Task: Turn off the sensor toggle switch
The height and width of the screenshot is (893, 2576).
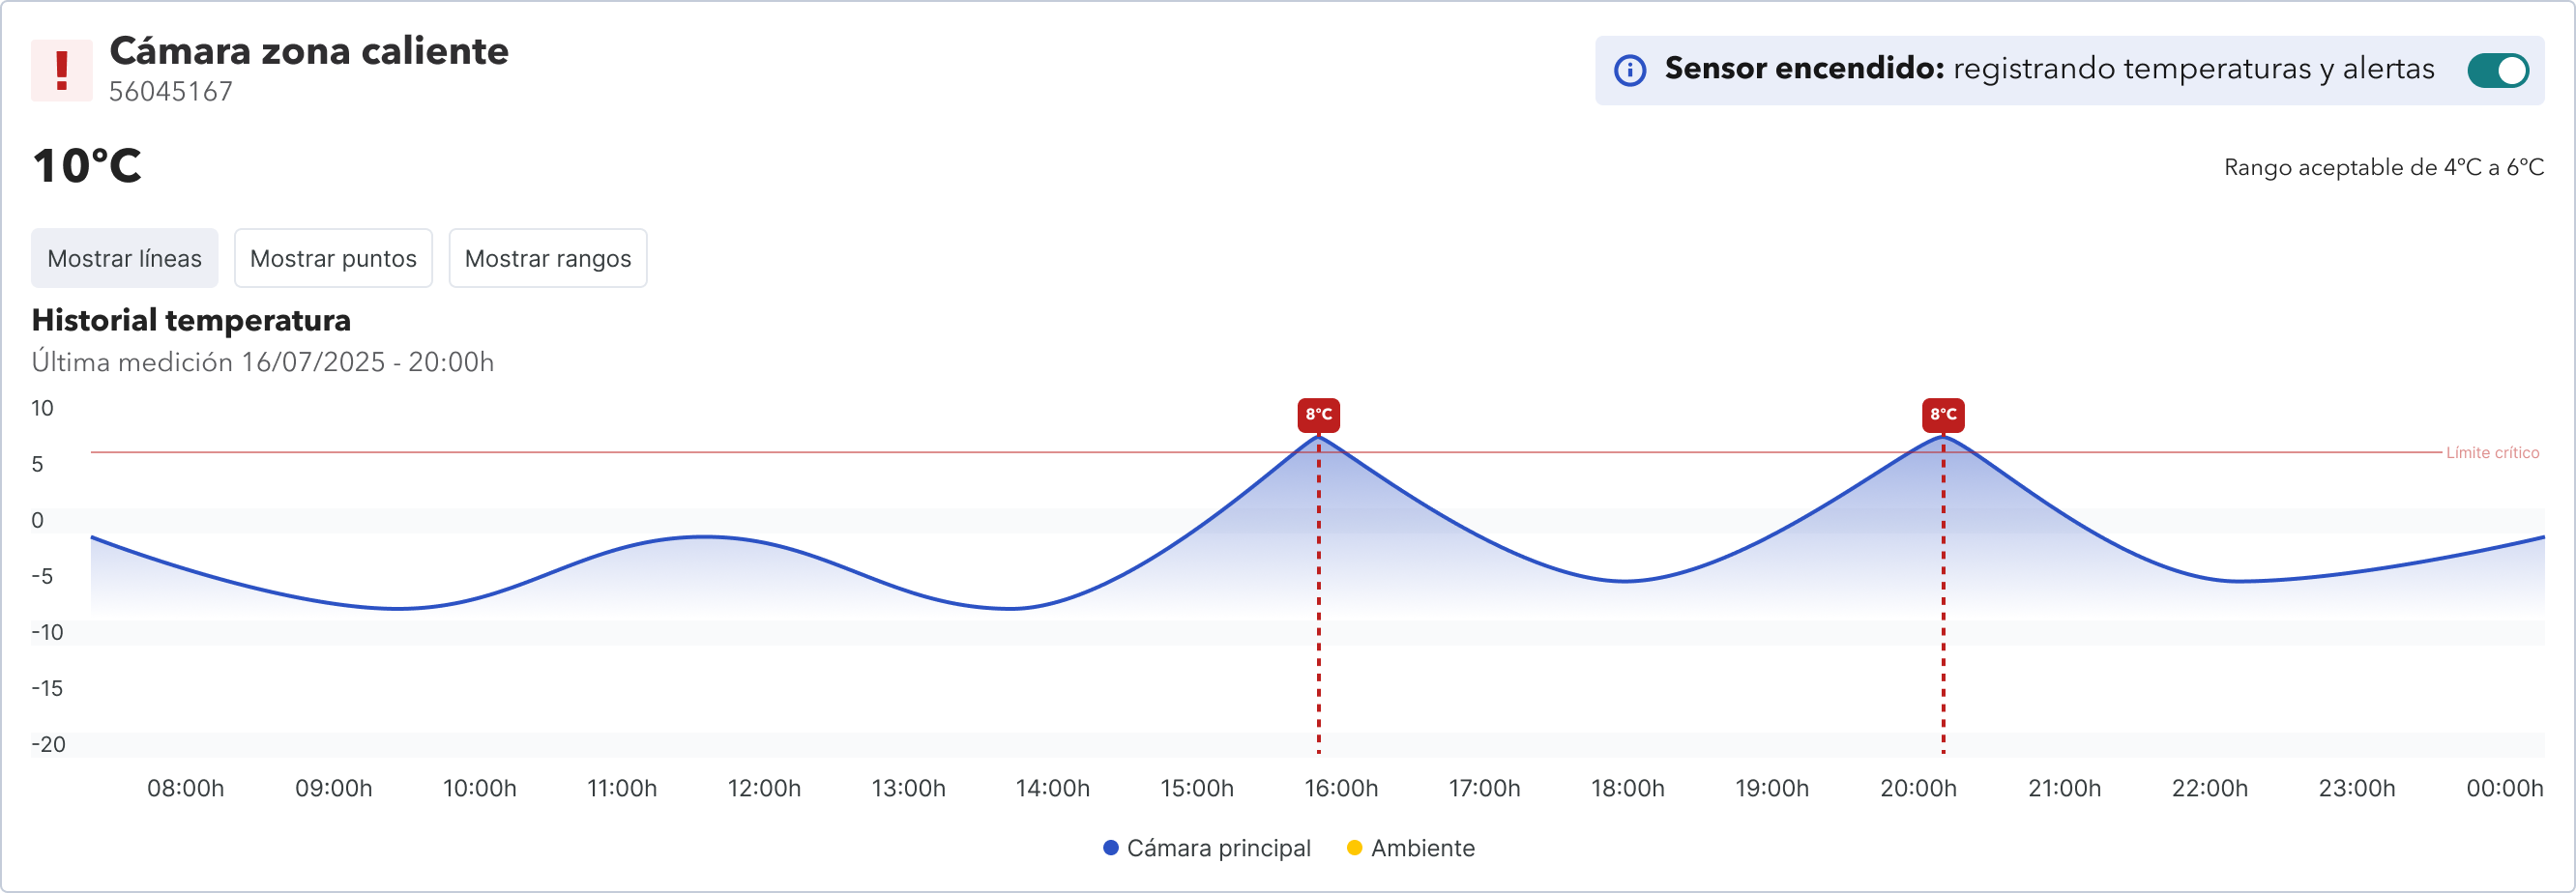Action: (x=2497, y=70)
